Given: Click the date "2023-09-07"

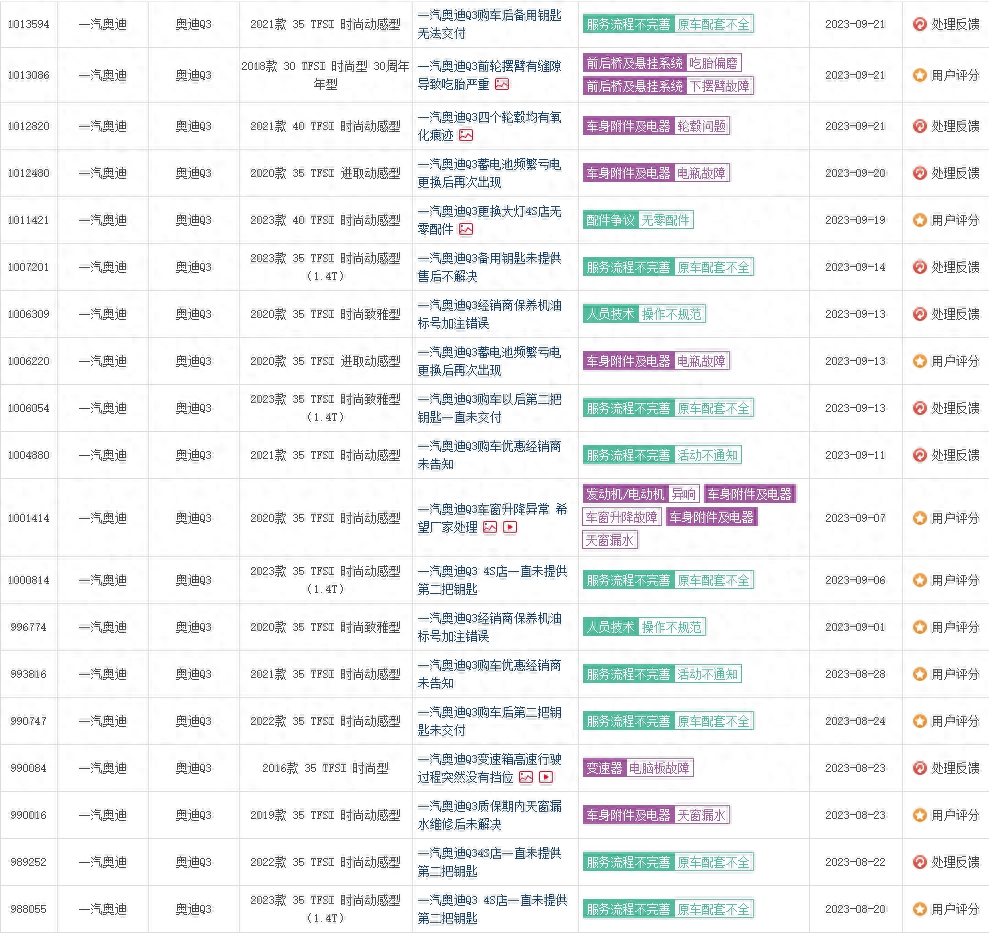Looking at the screenshot, I should (x=855, y=518).
